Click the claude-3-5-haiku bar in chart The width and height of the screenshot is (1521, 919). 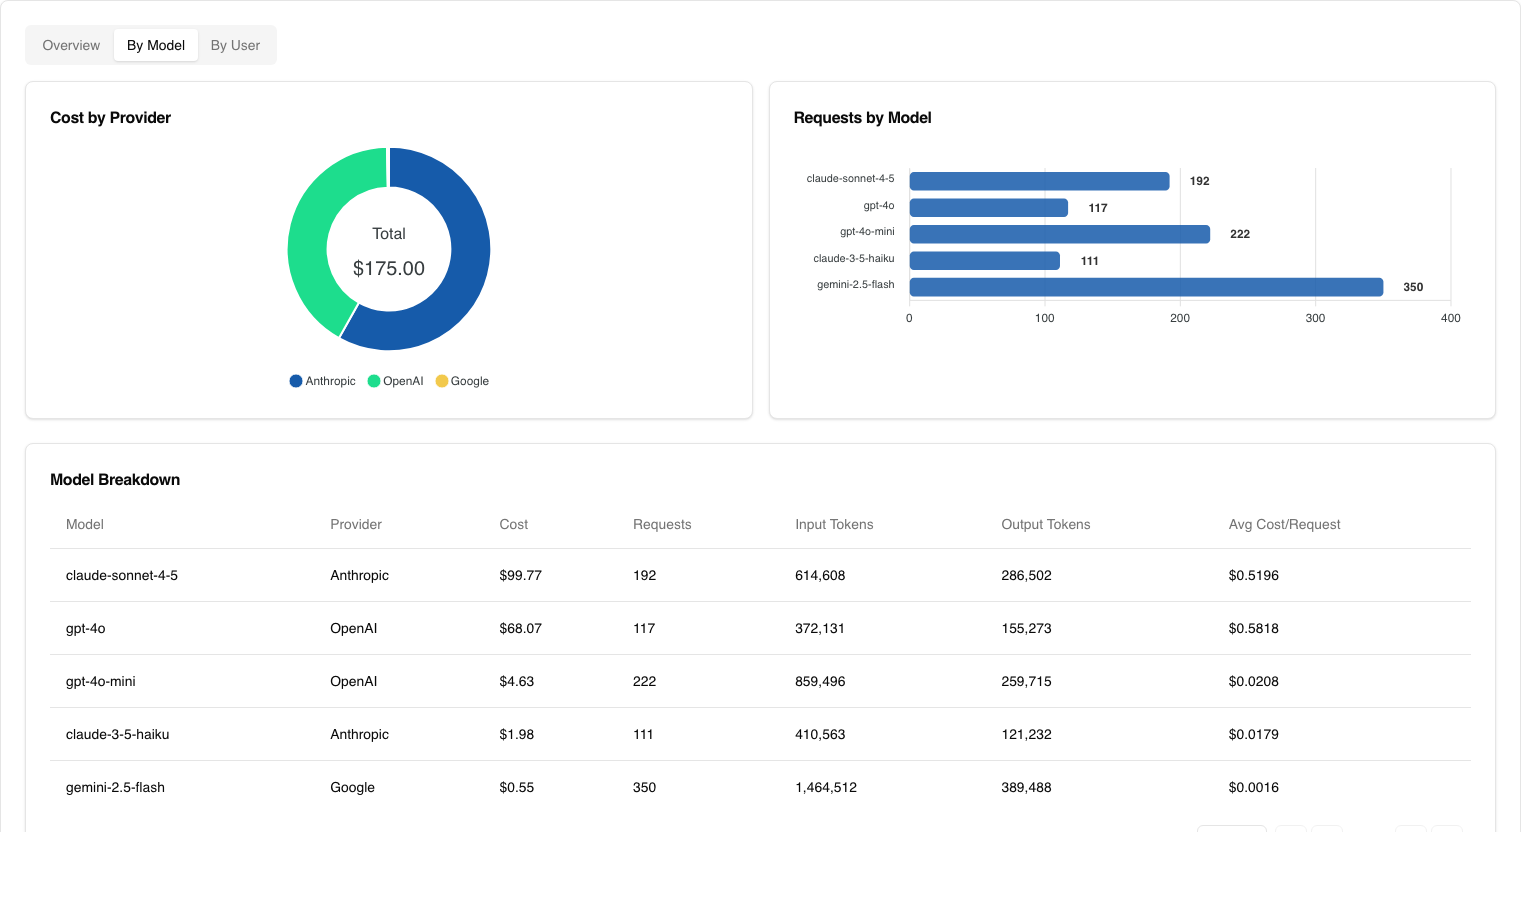point(984,261)
